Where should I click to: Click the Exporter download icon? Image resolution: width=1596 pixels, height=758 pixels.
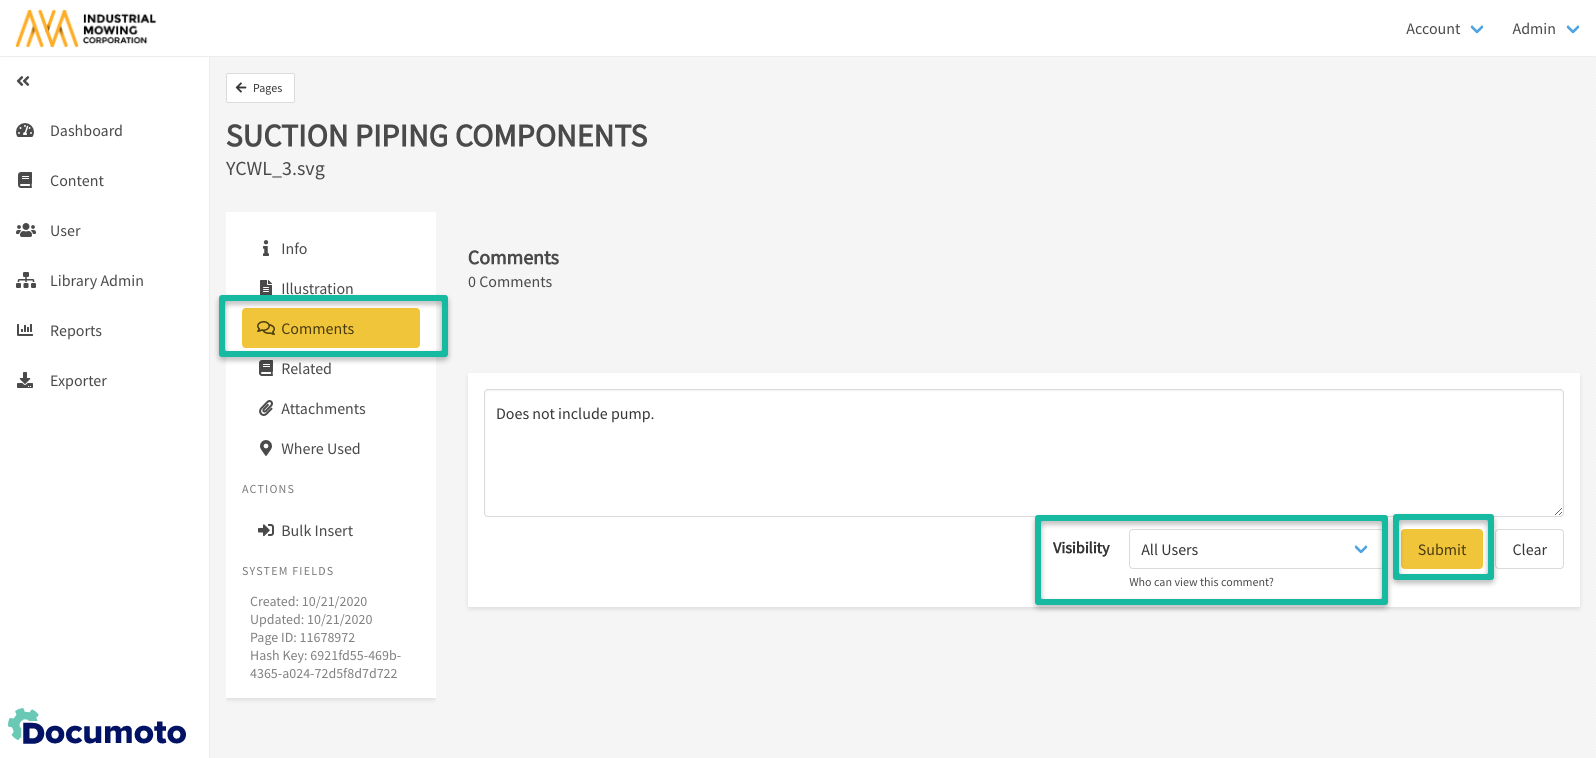pyautogui.click(x=26, y=381)
